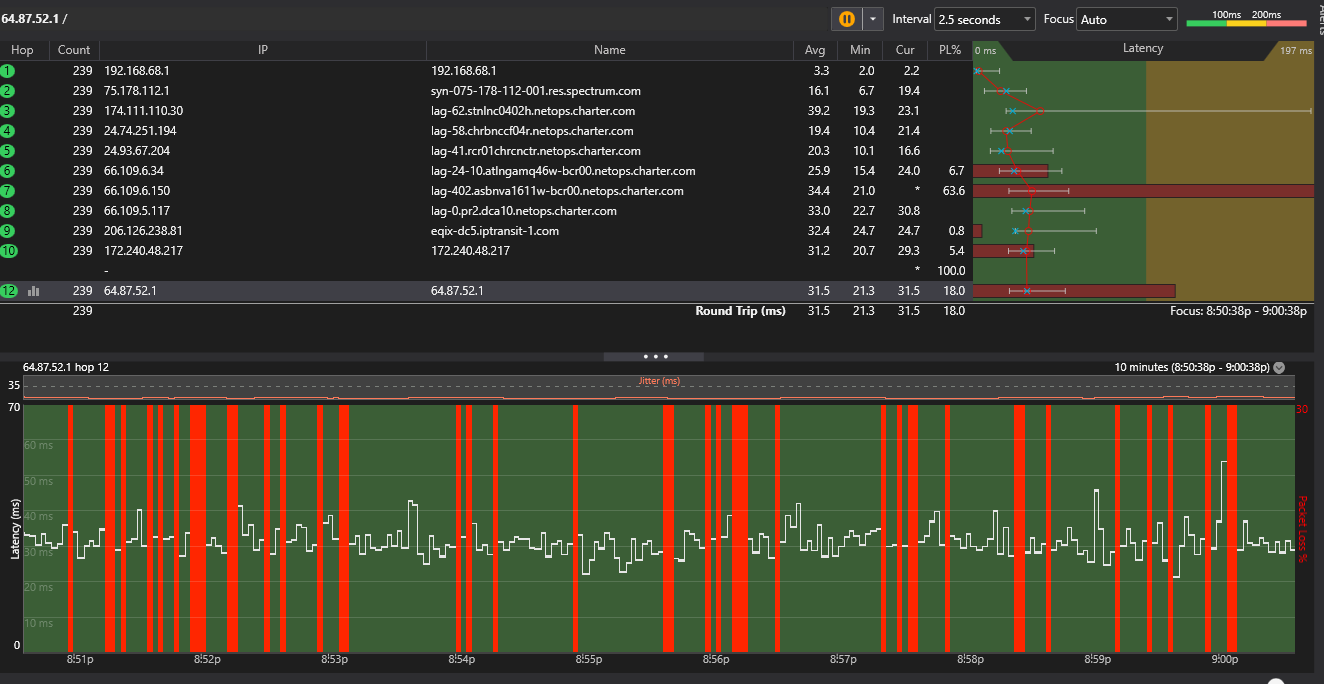Open the Interval 2.5 seconds dropdown
This screenshot has height=684, width=1324.
click(984, 19)
